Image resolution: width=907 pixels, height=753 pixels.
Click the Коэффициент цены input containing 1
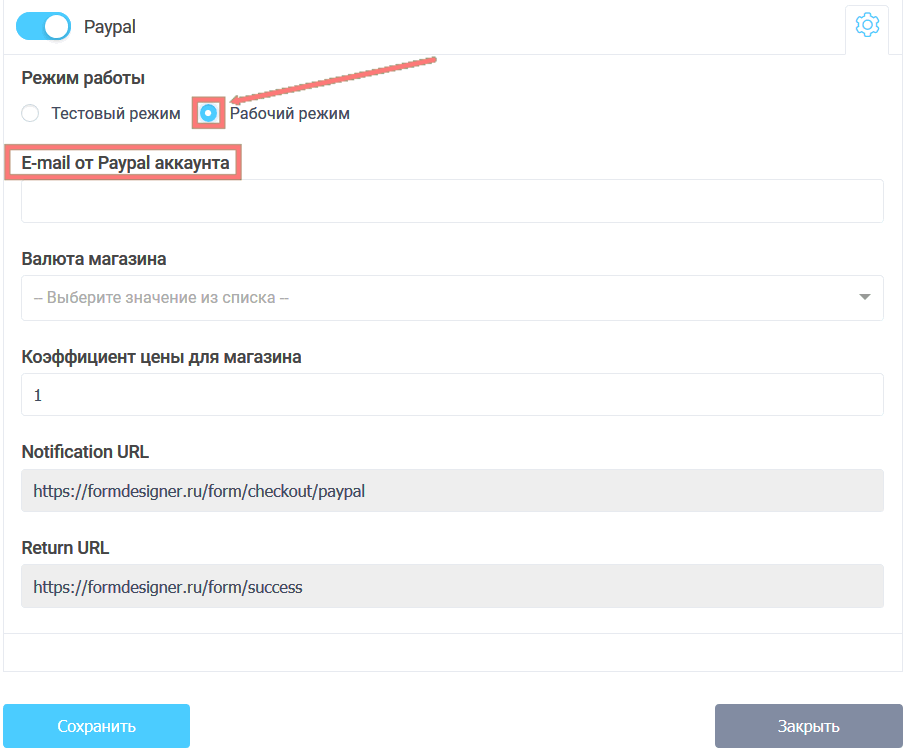click(x=452, y=395)
